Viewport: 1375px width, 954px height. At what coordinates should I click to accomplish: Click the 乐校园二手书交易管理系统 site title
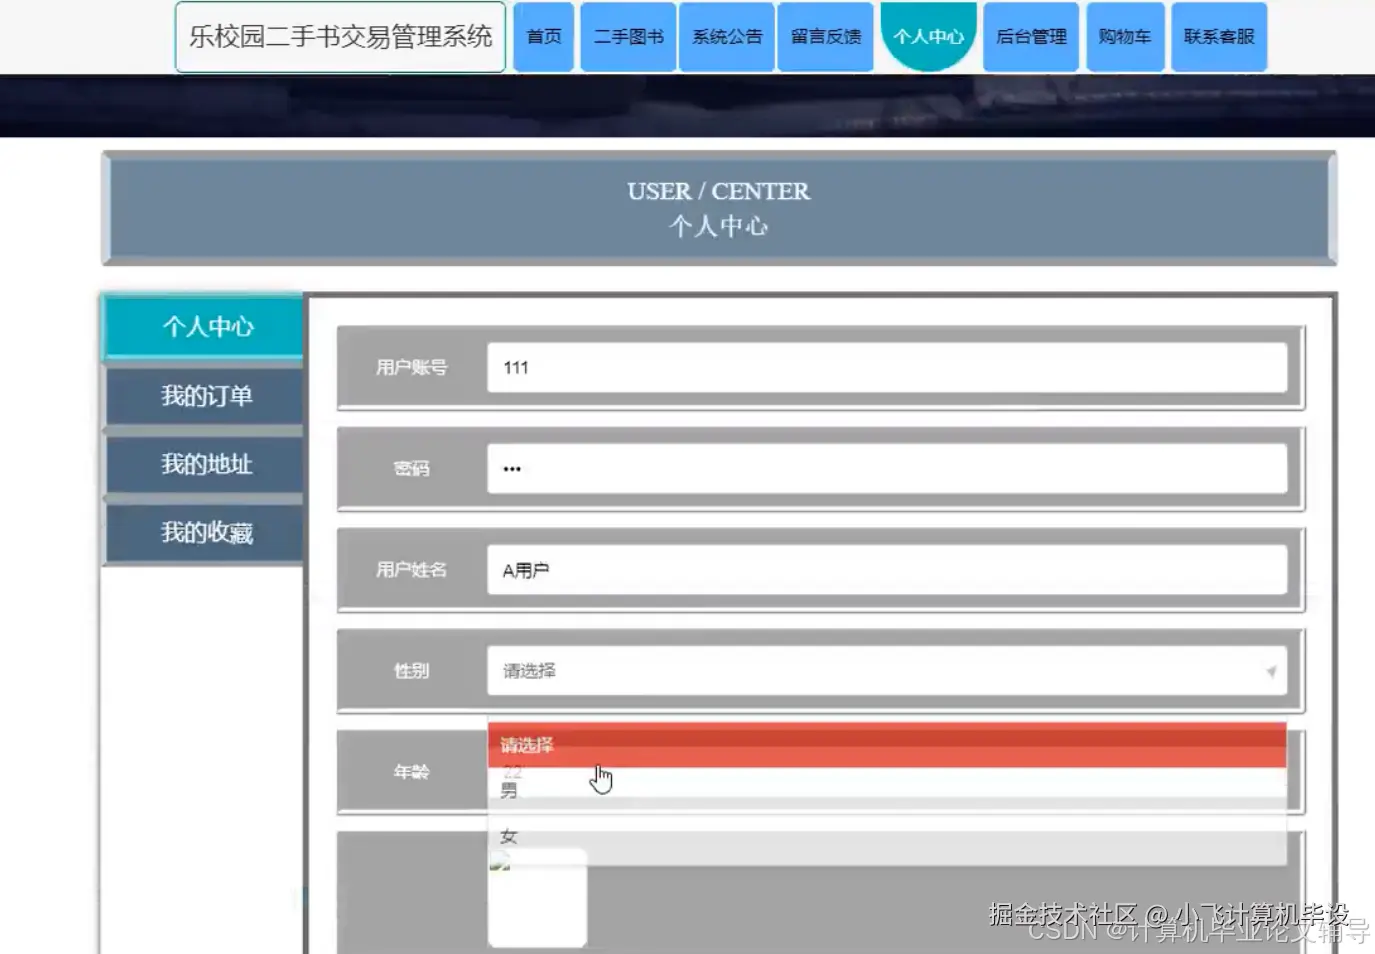tap(339, 36)
